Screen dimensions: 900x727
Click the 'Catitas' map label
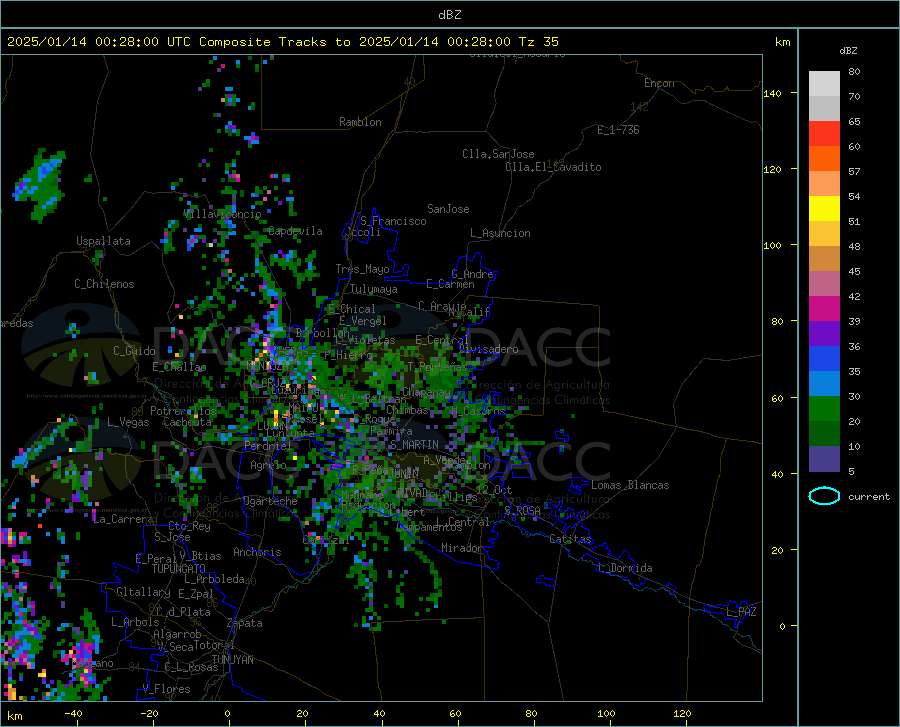click(570, 539)
